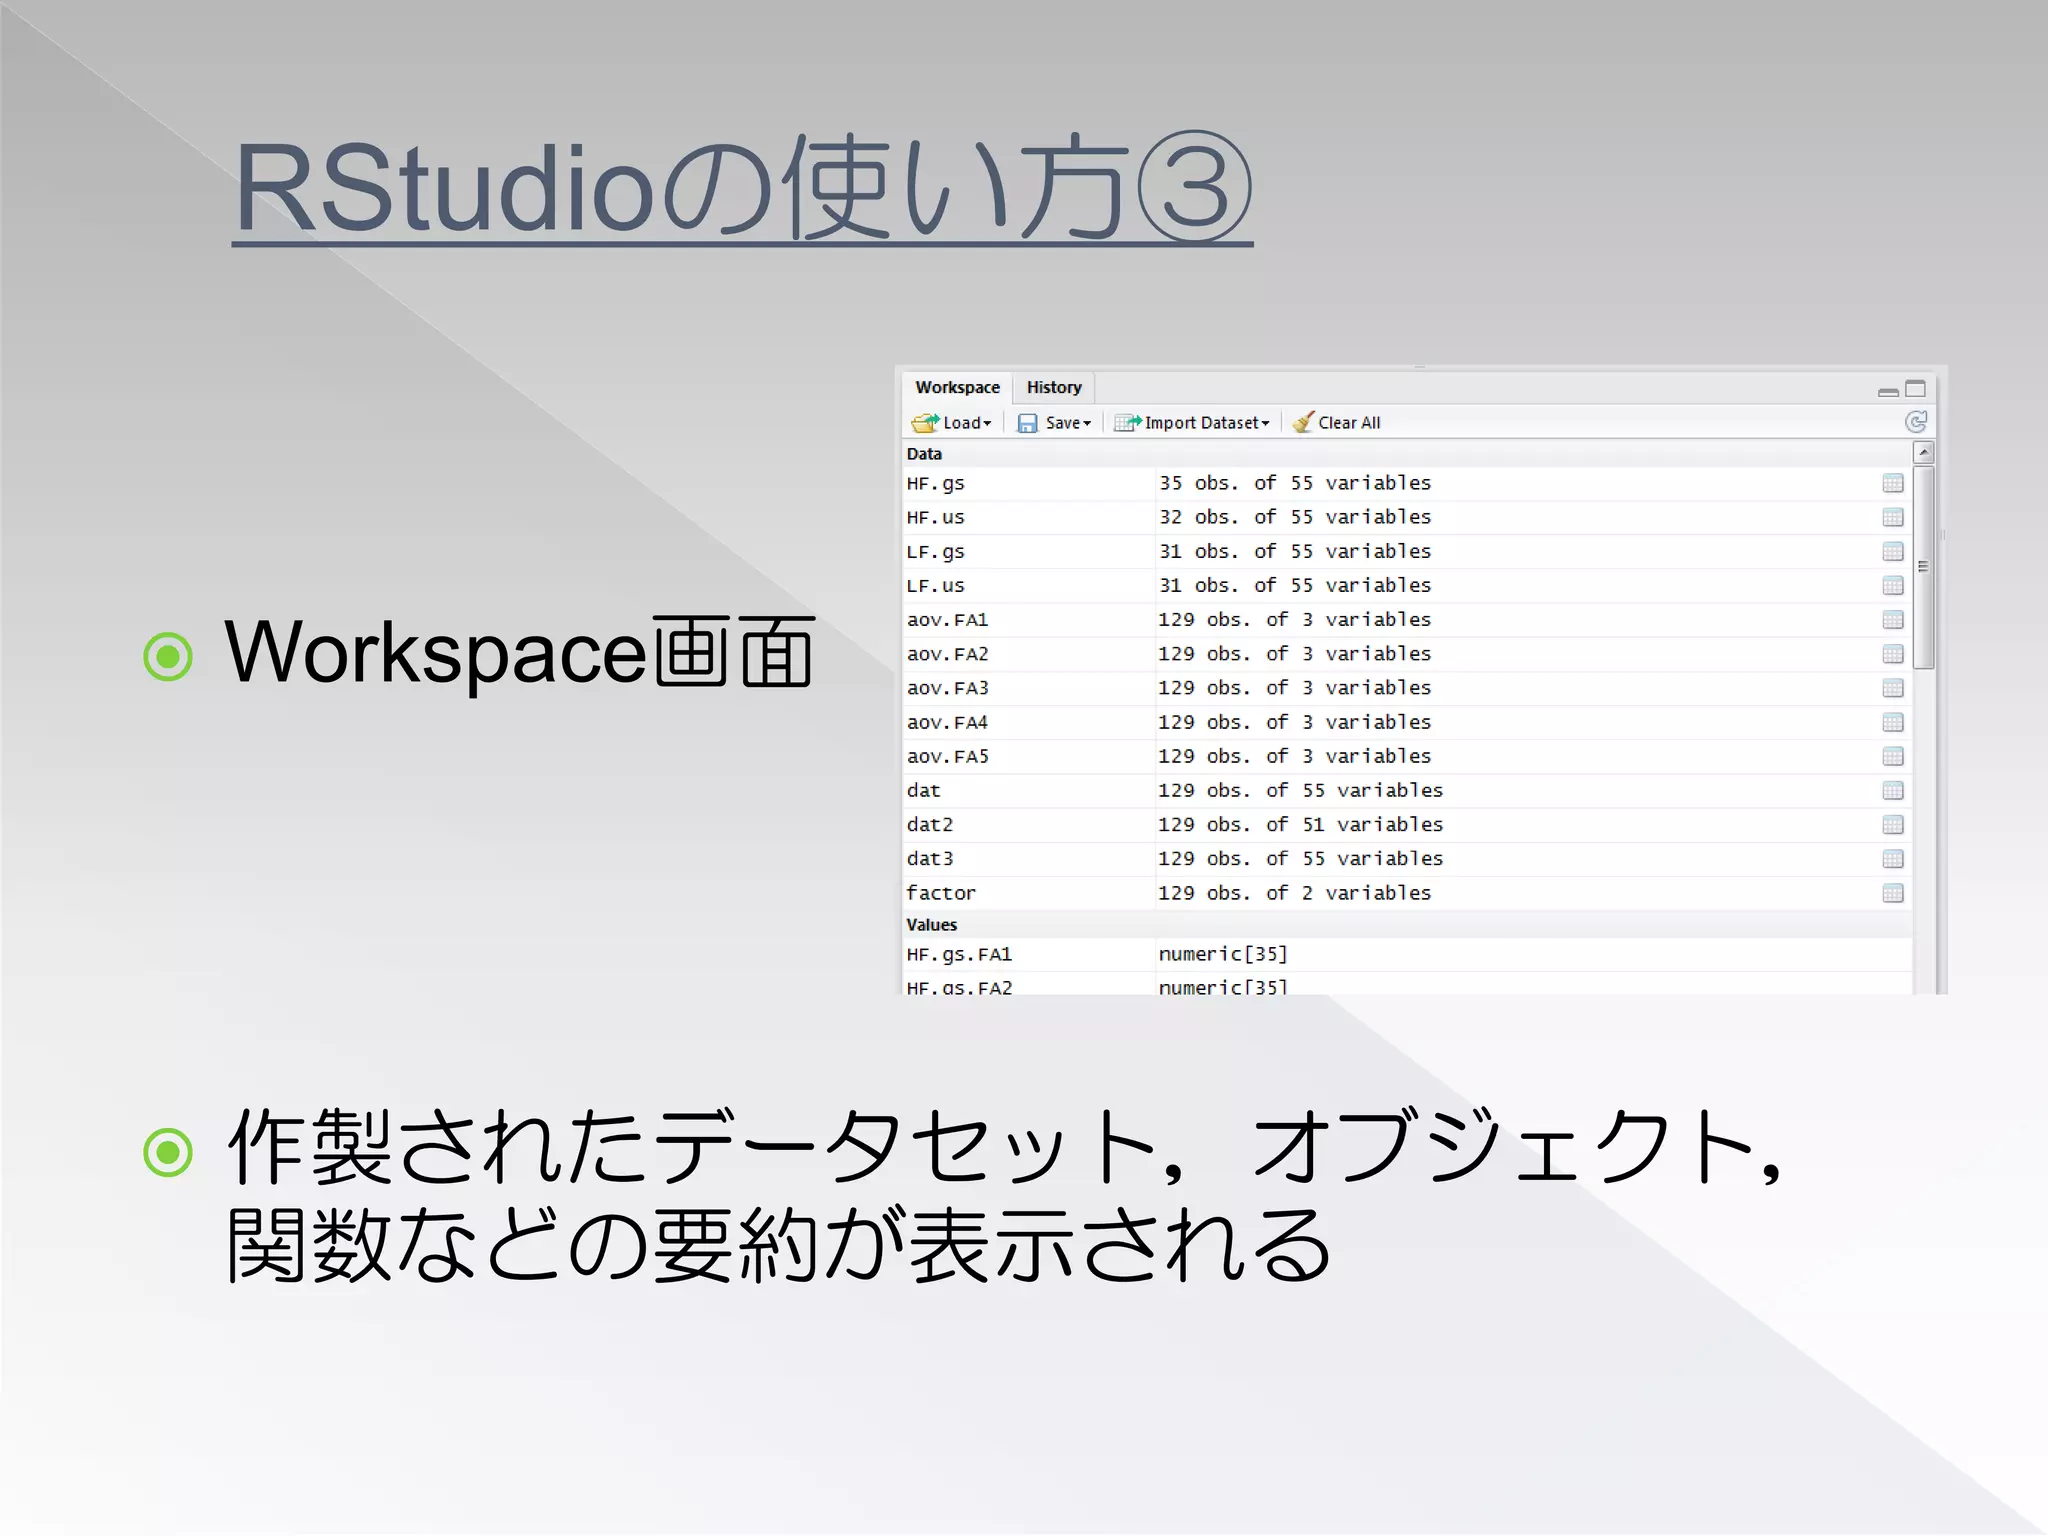Screen dimensions: 2048x1536
Task: Click the Values section header
Action: (1406, 925)
